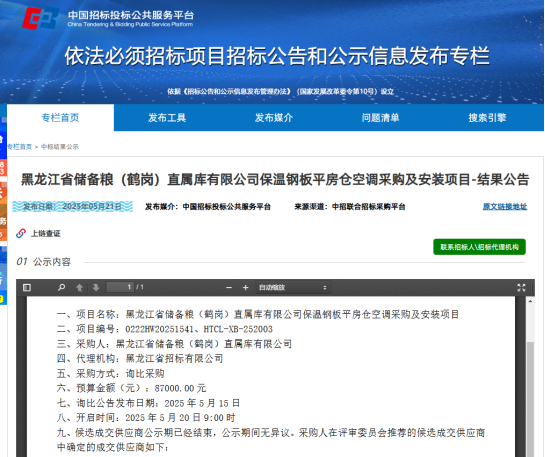The image size is (545, 457).
Task: Zoom out with the minus icon
Action: [229, 287]
